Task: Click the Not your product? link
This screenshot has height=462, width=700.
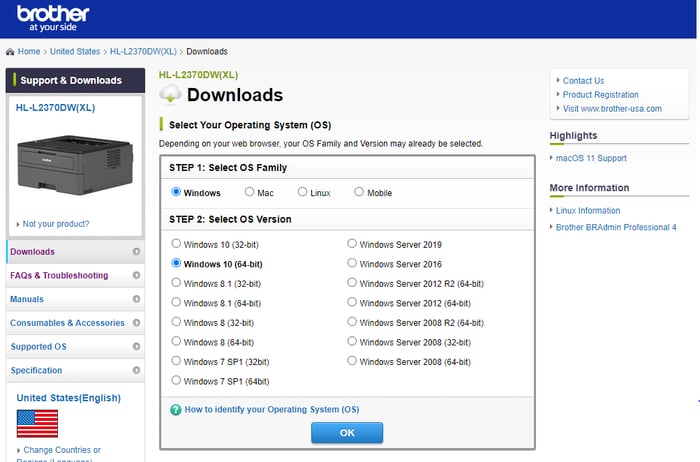Action: point(56,224)
